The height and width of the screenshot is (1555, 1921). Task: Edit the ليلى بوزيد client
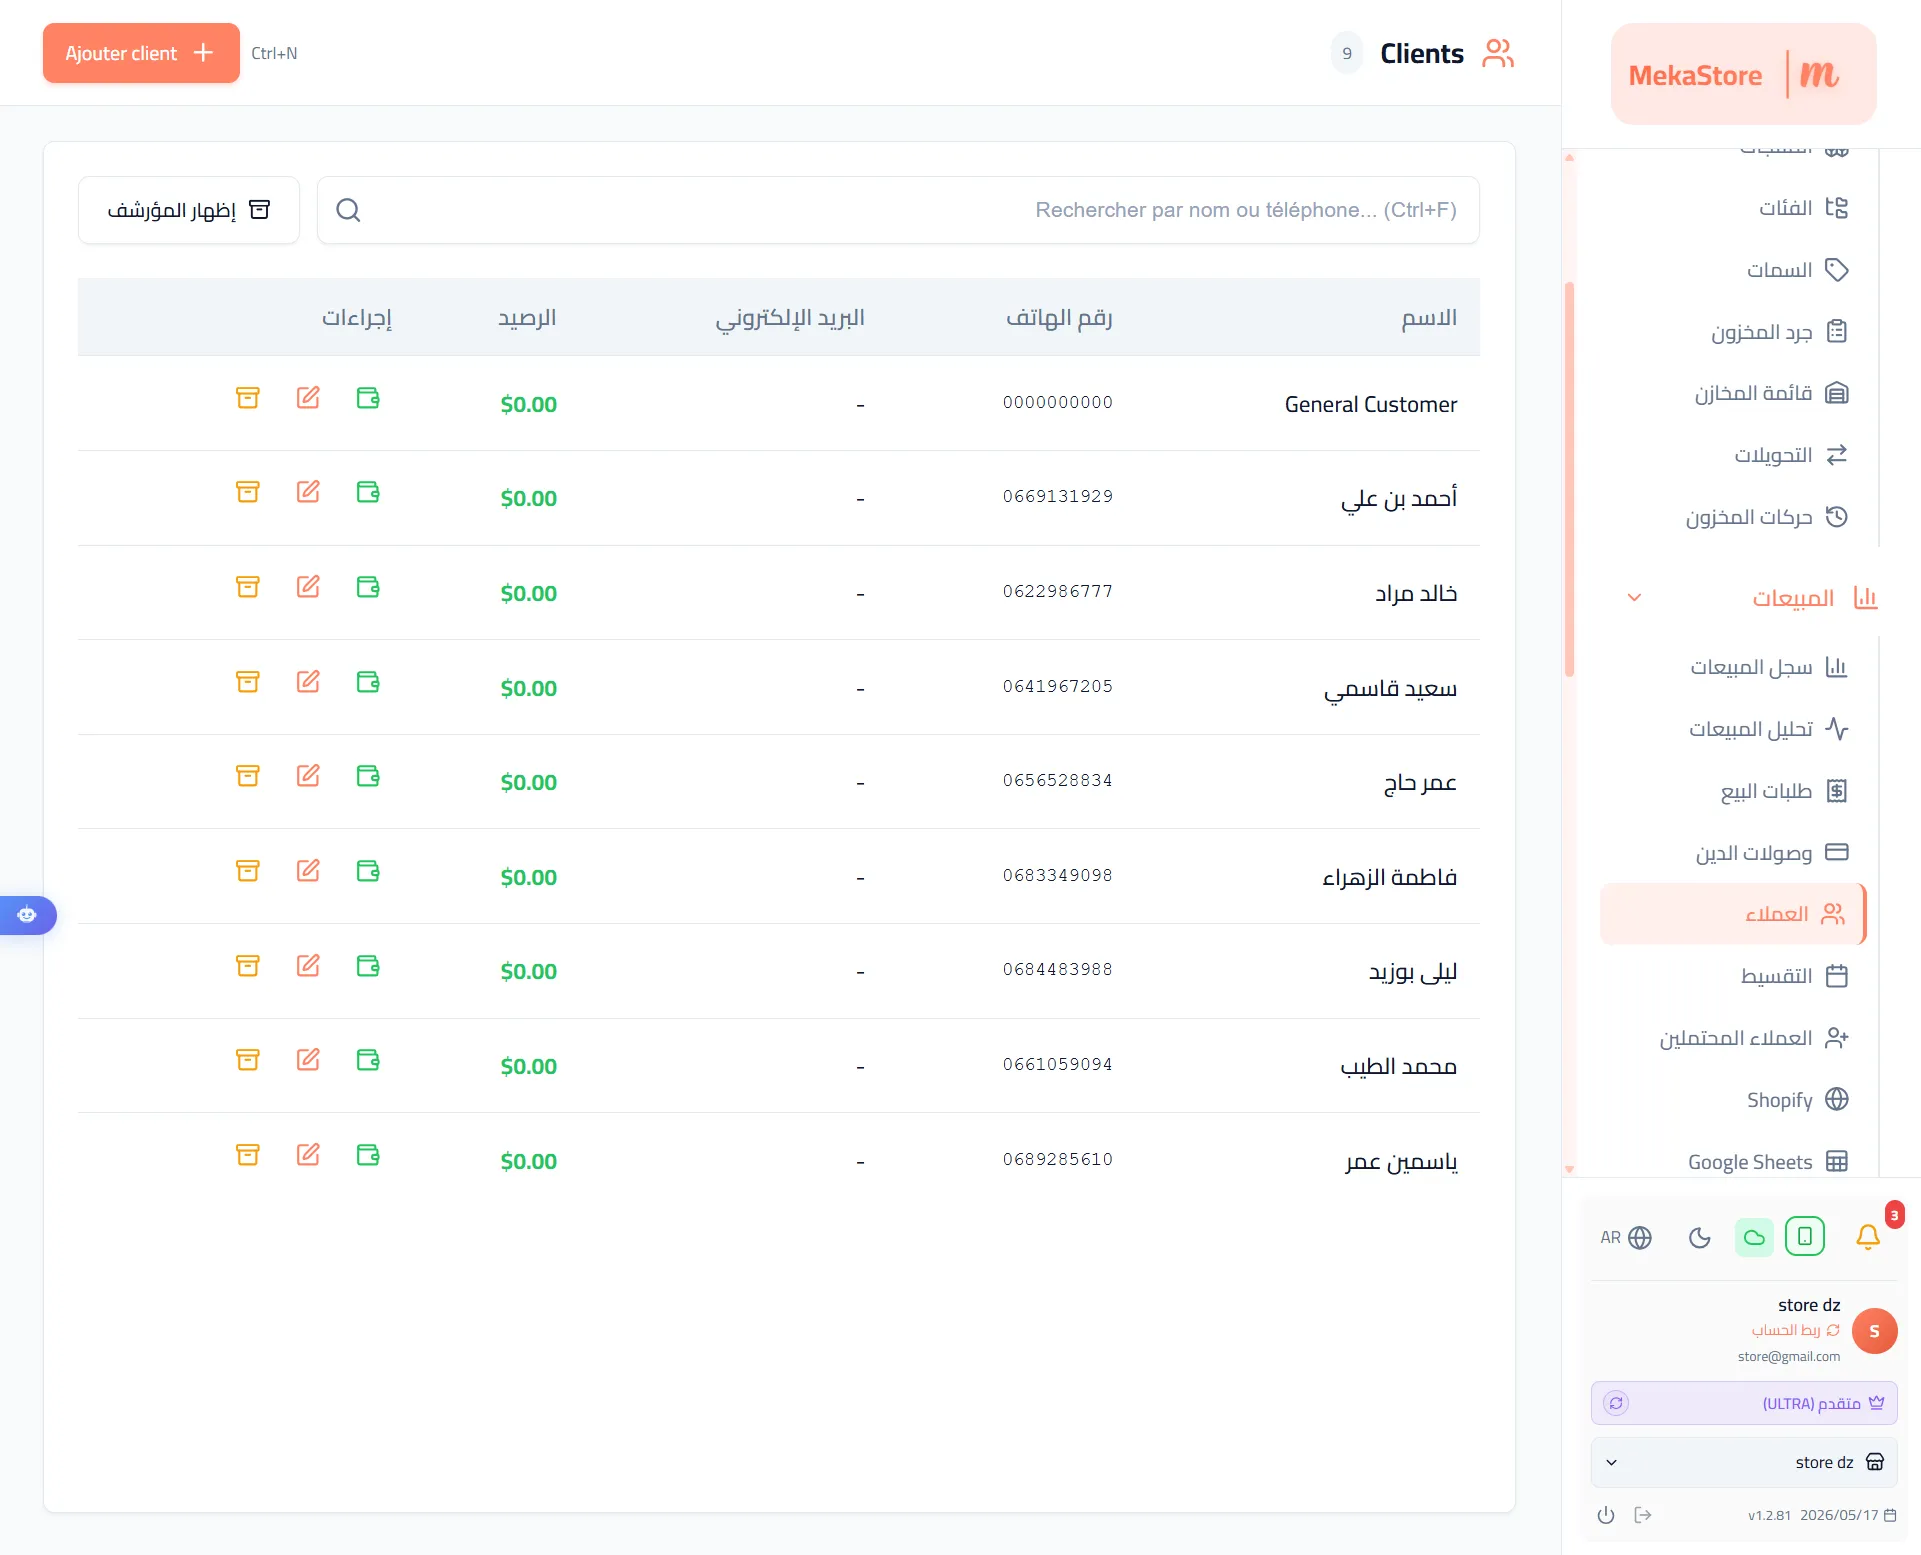[308, 966]
